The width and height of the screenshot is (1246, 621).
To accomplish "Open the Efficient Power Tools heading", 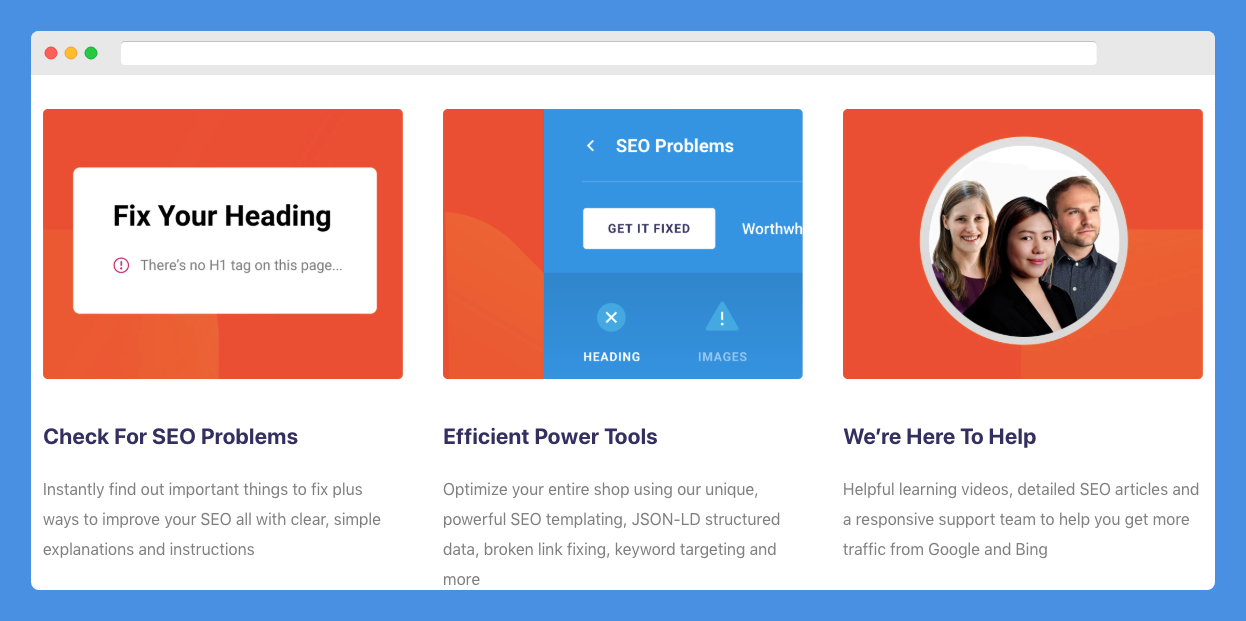I will coord(550,437).
